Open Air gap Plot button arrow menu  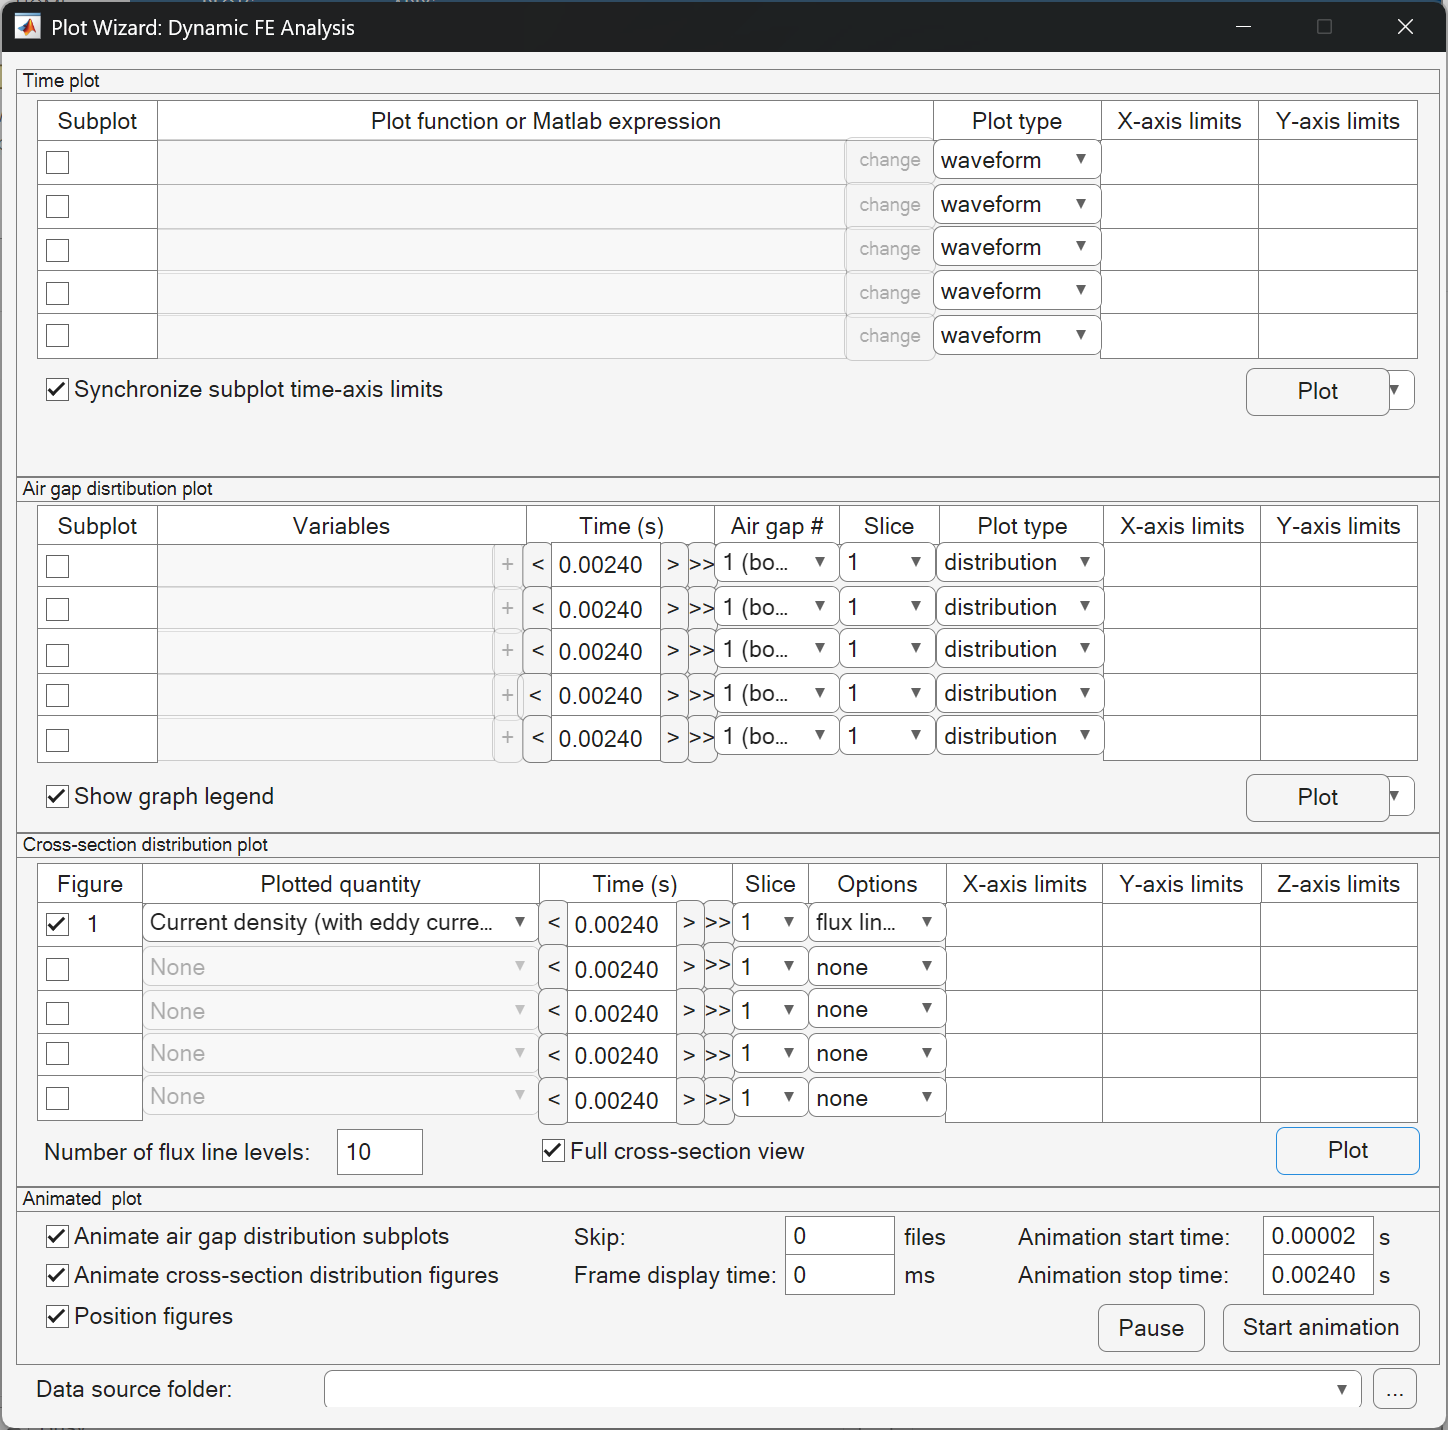tap(1401, 796)
